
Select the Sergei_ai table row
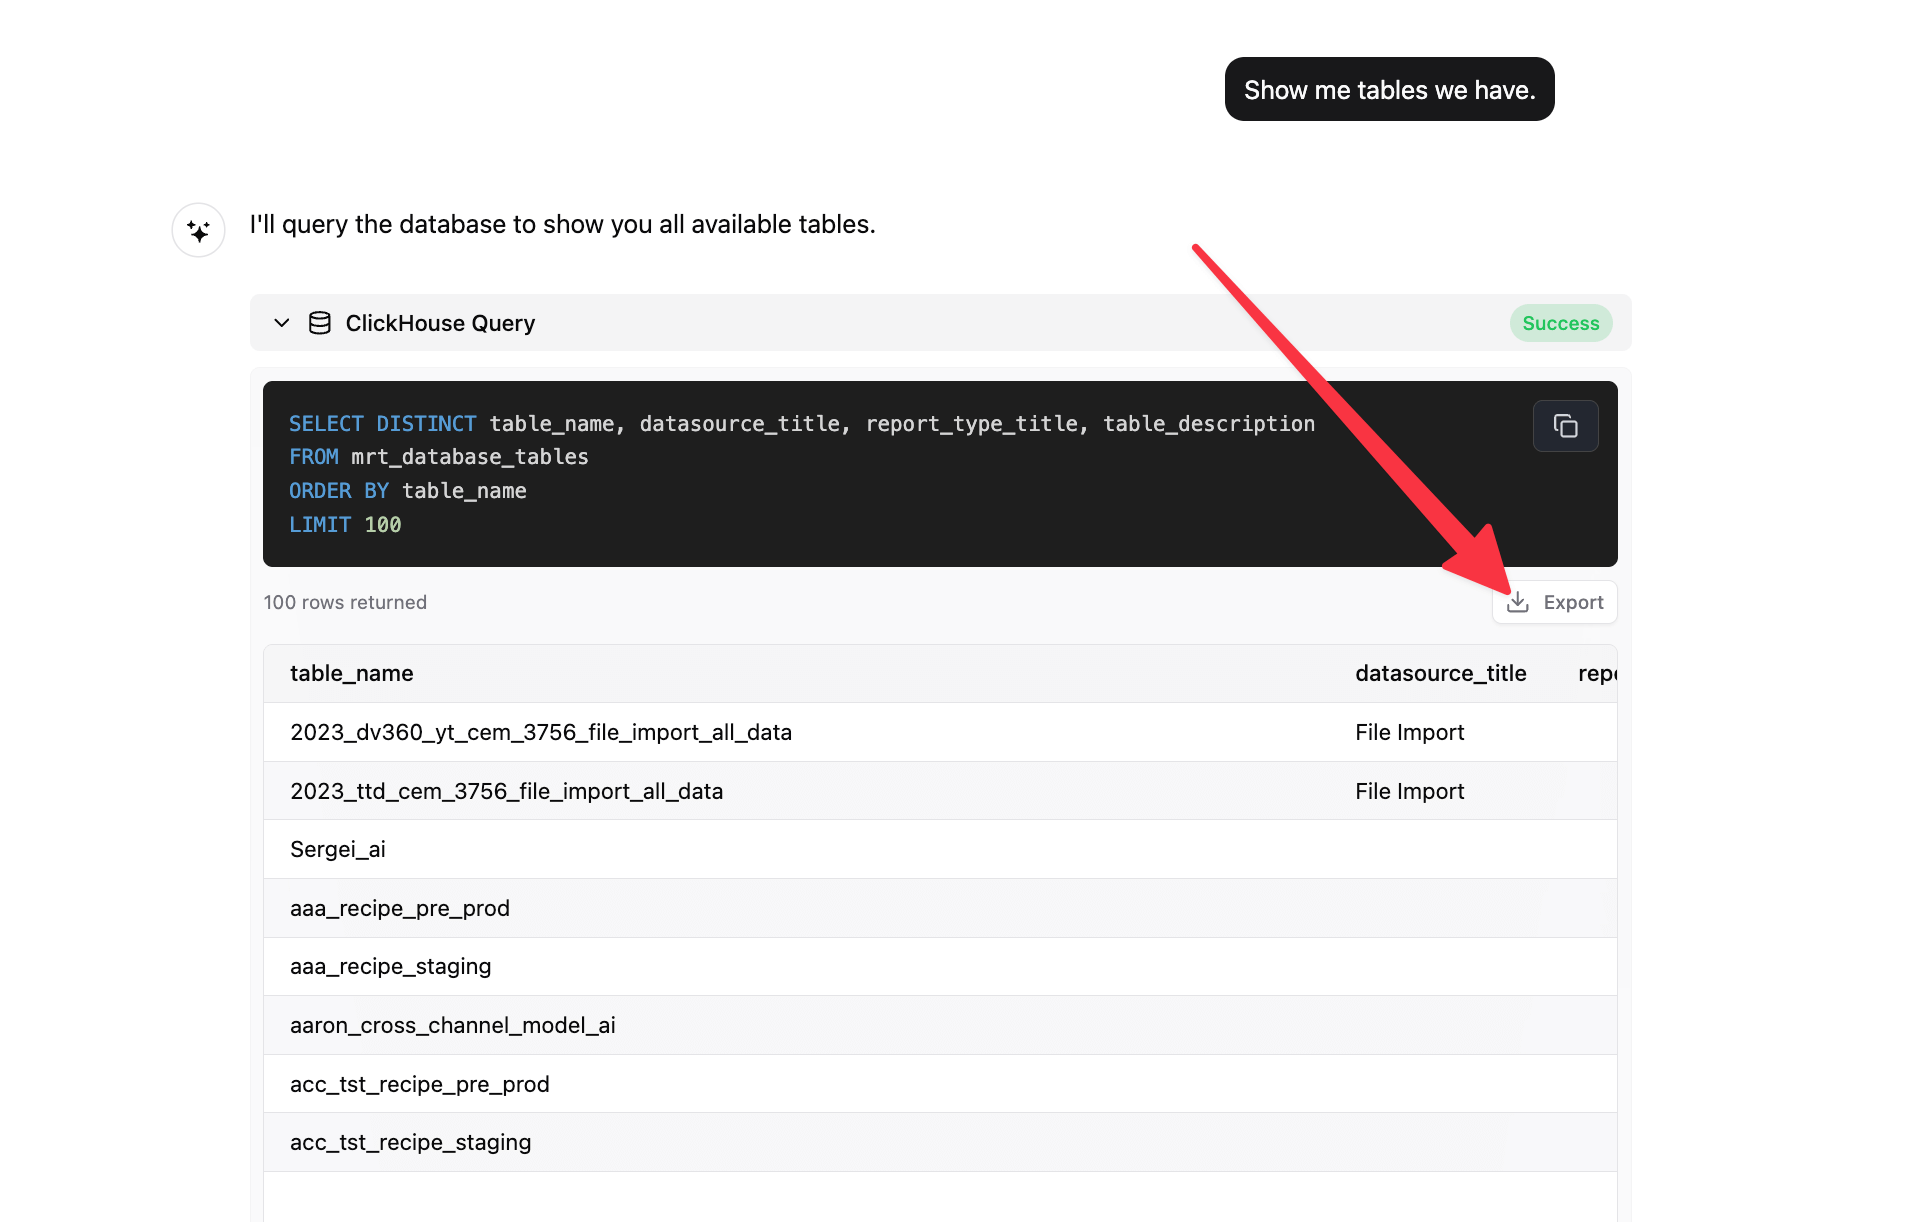[x=338, y=849]
